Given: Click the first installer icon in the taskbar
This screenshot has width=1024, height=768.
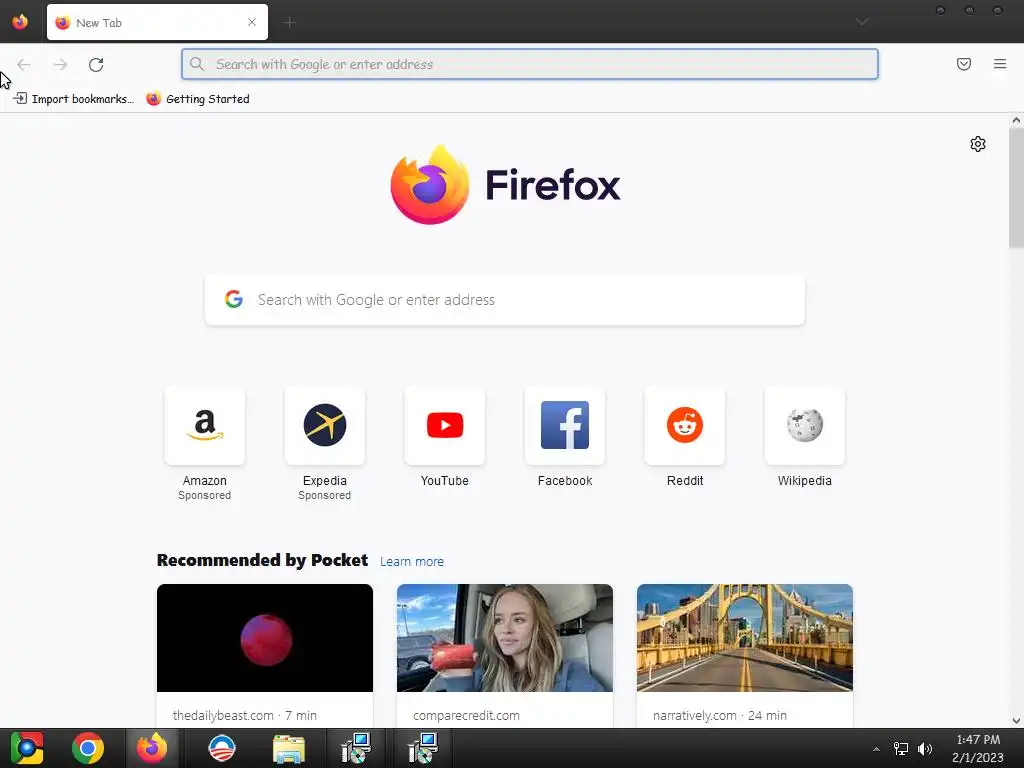Looking at the screenshot, I should click(357, 748).
